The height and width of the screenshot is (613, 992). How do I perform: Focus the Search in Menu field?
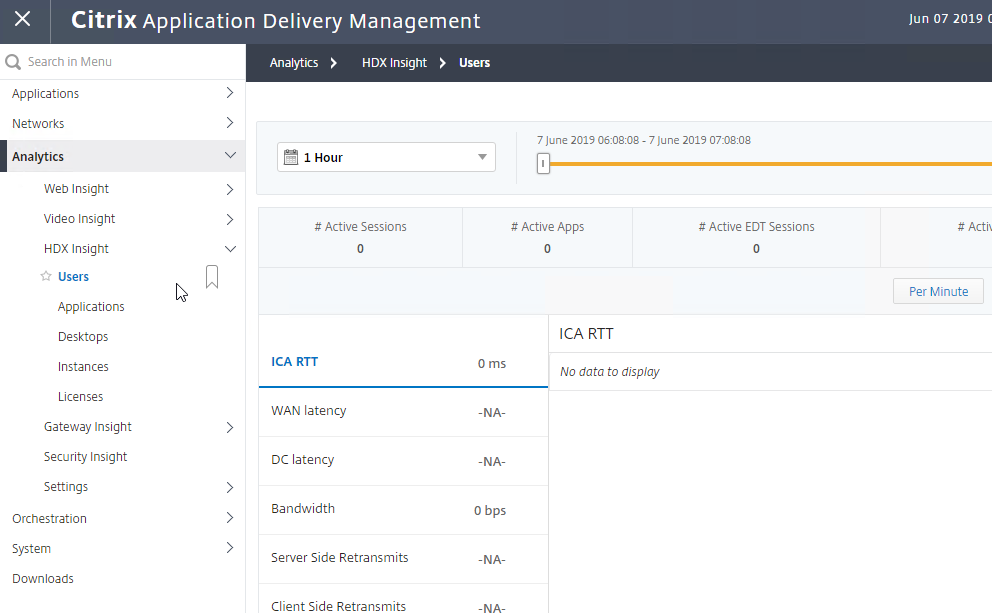[123, 62]
